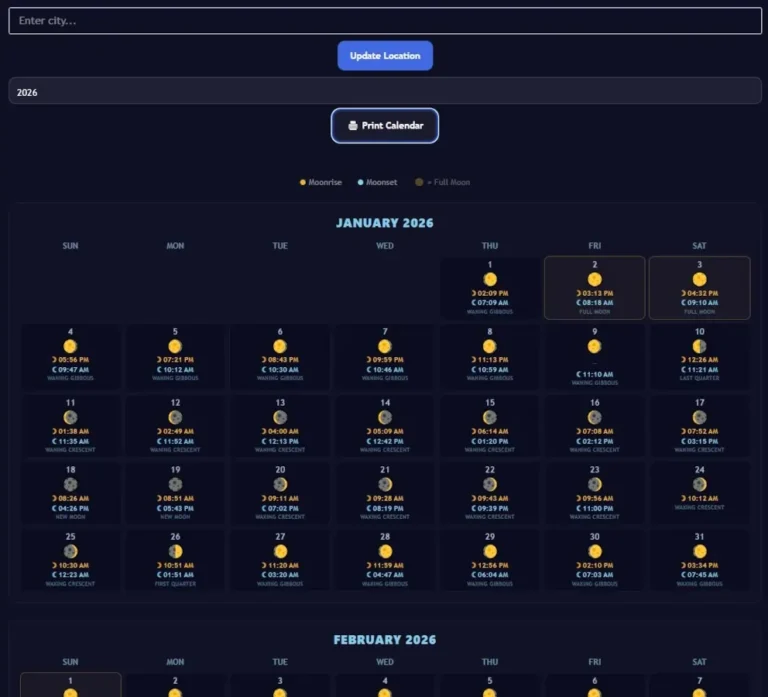
Task: Click the FIRST QUARTER label on January 26
Action: tap(175, 584)
